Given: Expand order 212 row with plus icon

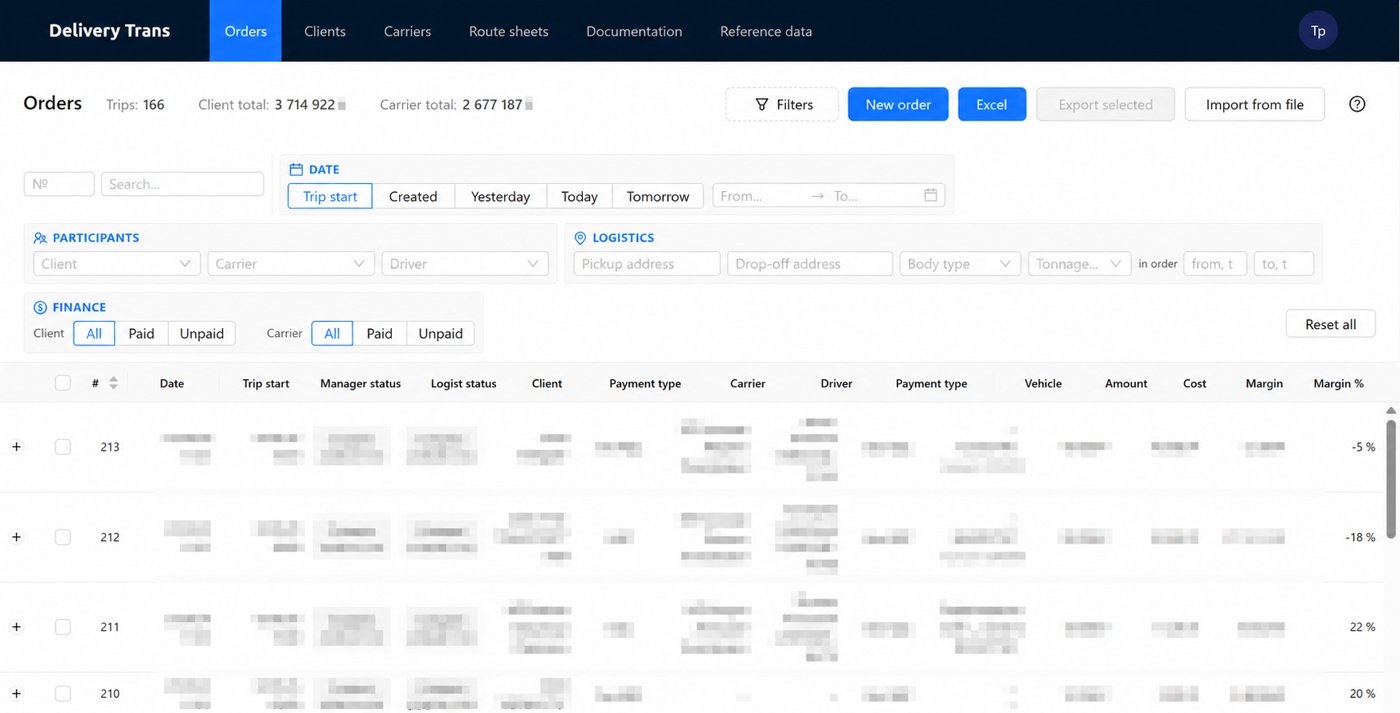Looking at the screenshot, I should [x=16, y=537].
